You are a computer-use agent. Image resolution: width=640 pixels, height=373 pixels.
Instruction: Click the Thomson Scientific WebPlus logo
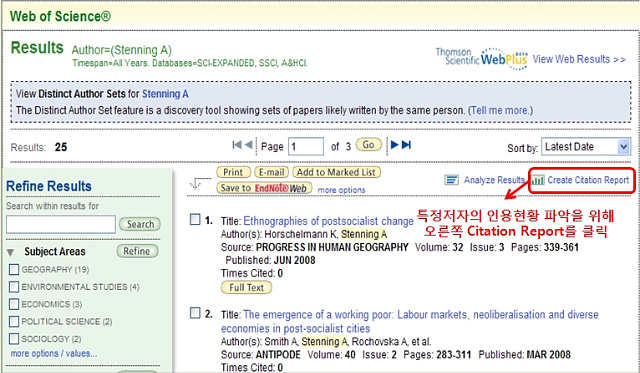pyautogui.click(x=482, y=58)
